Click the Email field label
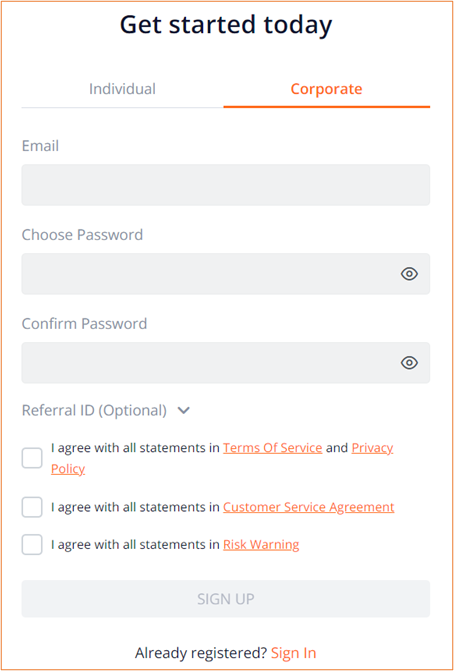 point(40,146)
